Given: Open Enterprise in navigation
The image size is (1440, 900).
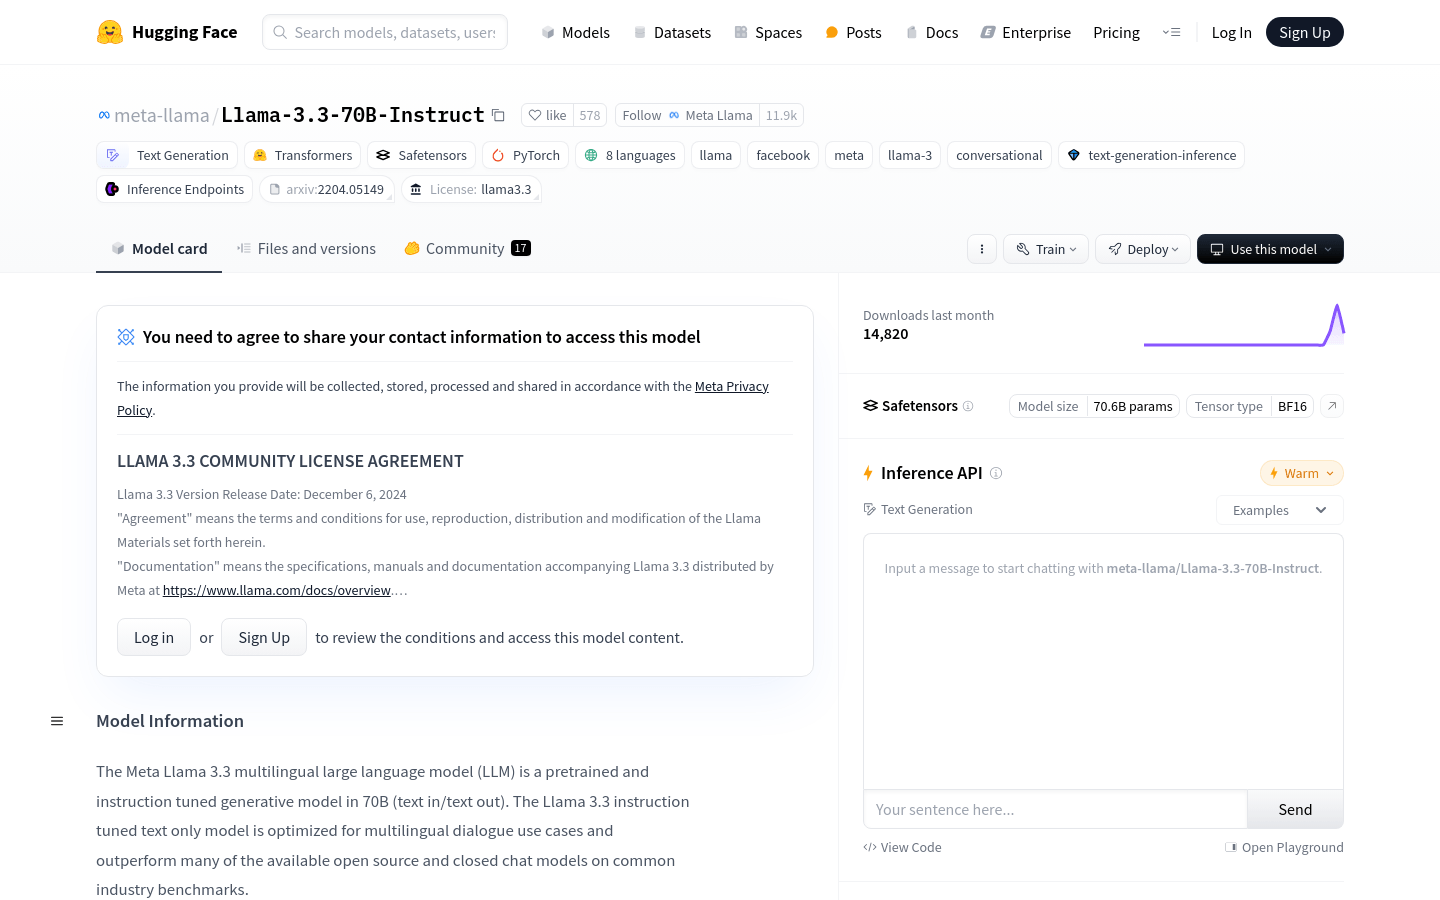Looking at the screenshot, I should 1025,32.
